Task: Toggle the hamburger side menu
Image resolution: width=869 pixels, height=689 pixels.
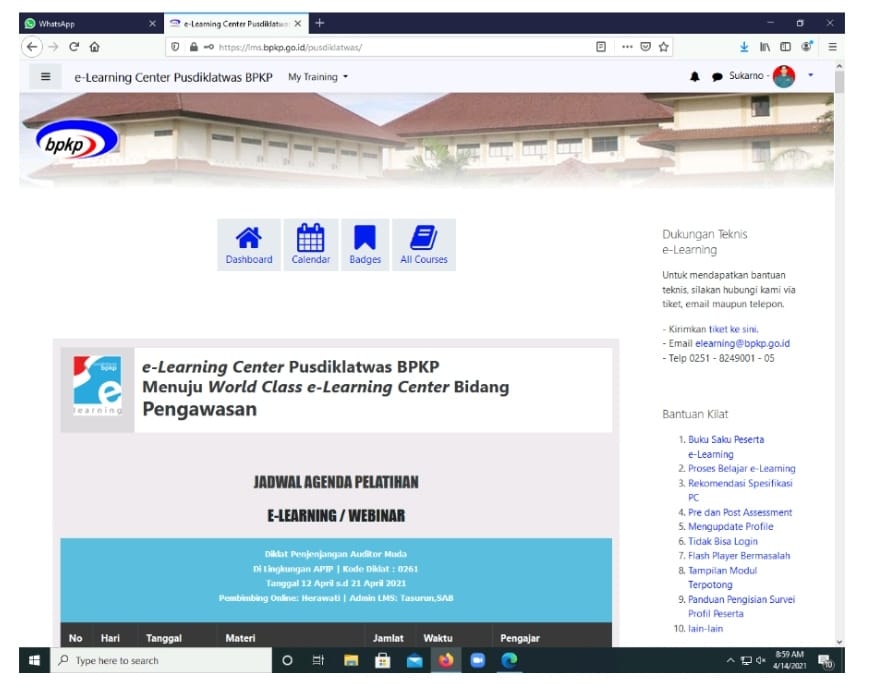Action: pos(45,77)
